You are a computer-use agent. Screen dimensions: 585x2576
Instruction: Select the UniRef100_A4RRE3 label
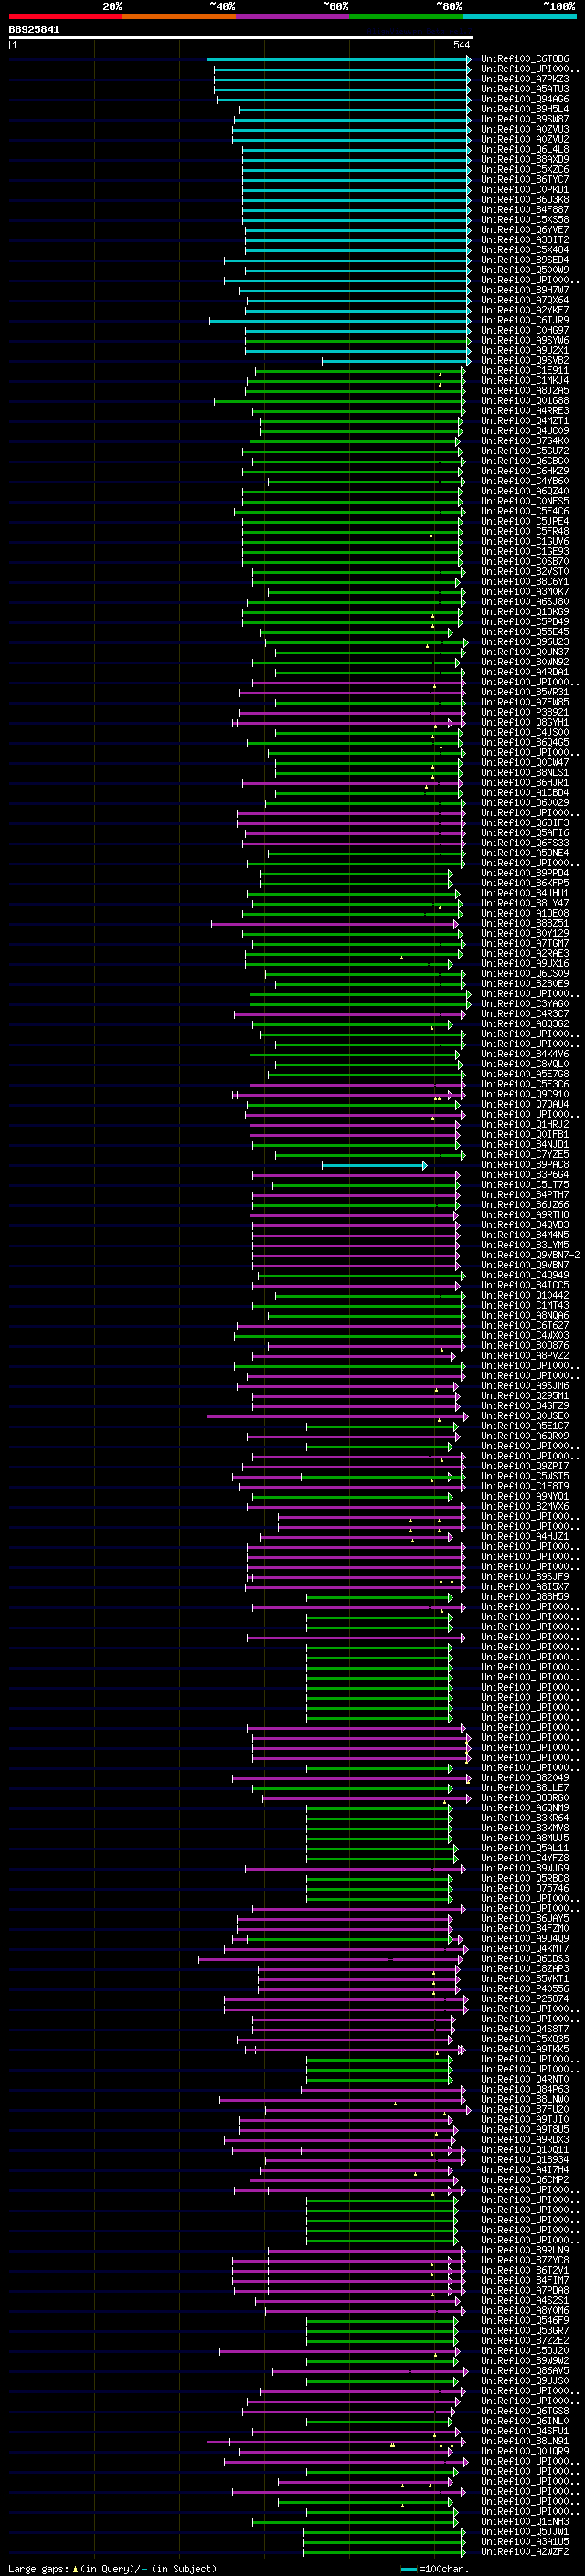(524, 411)
